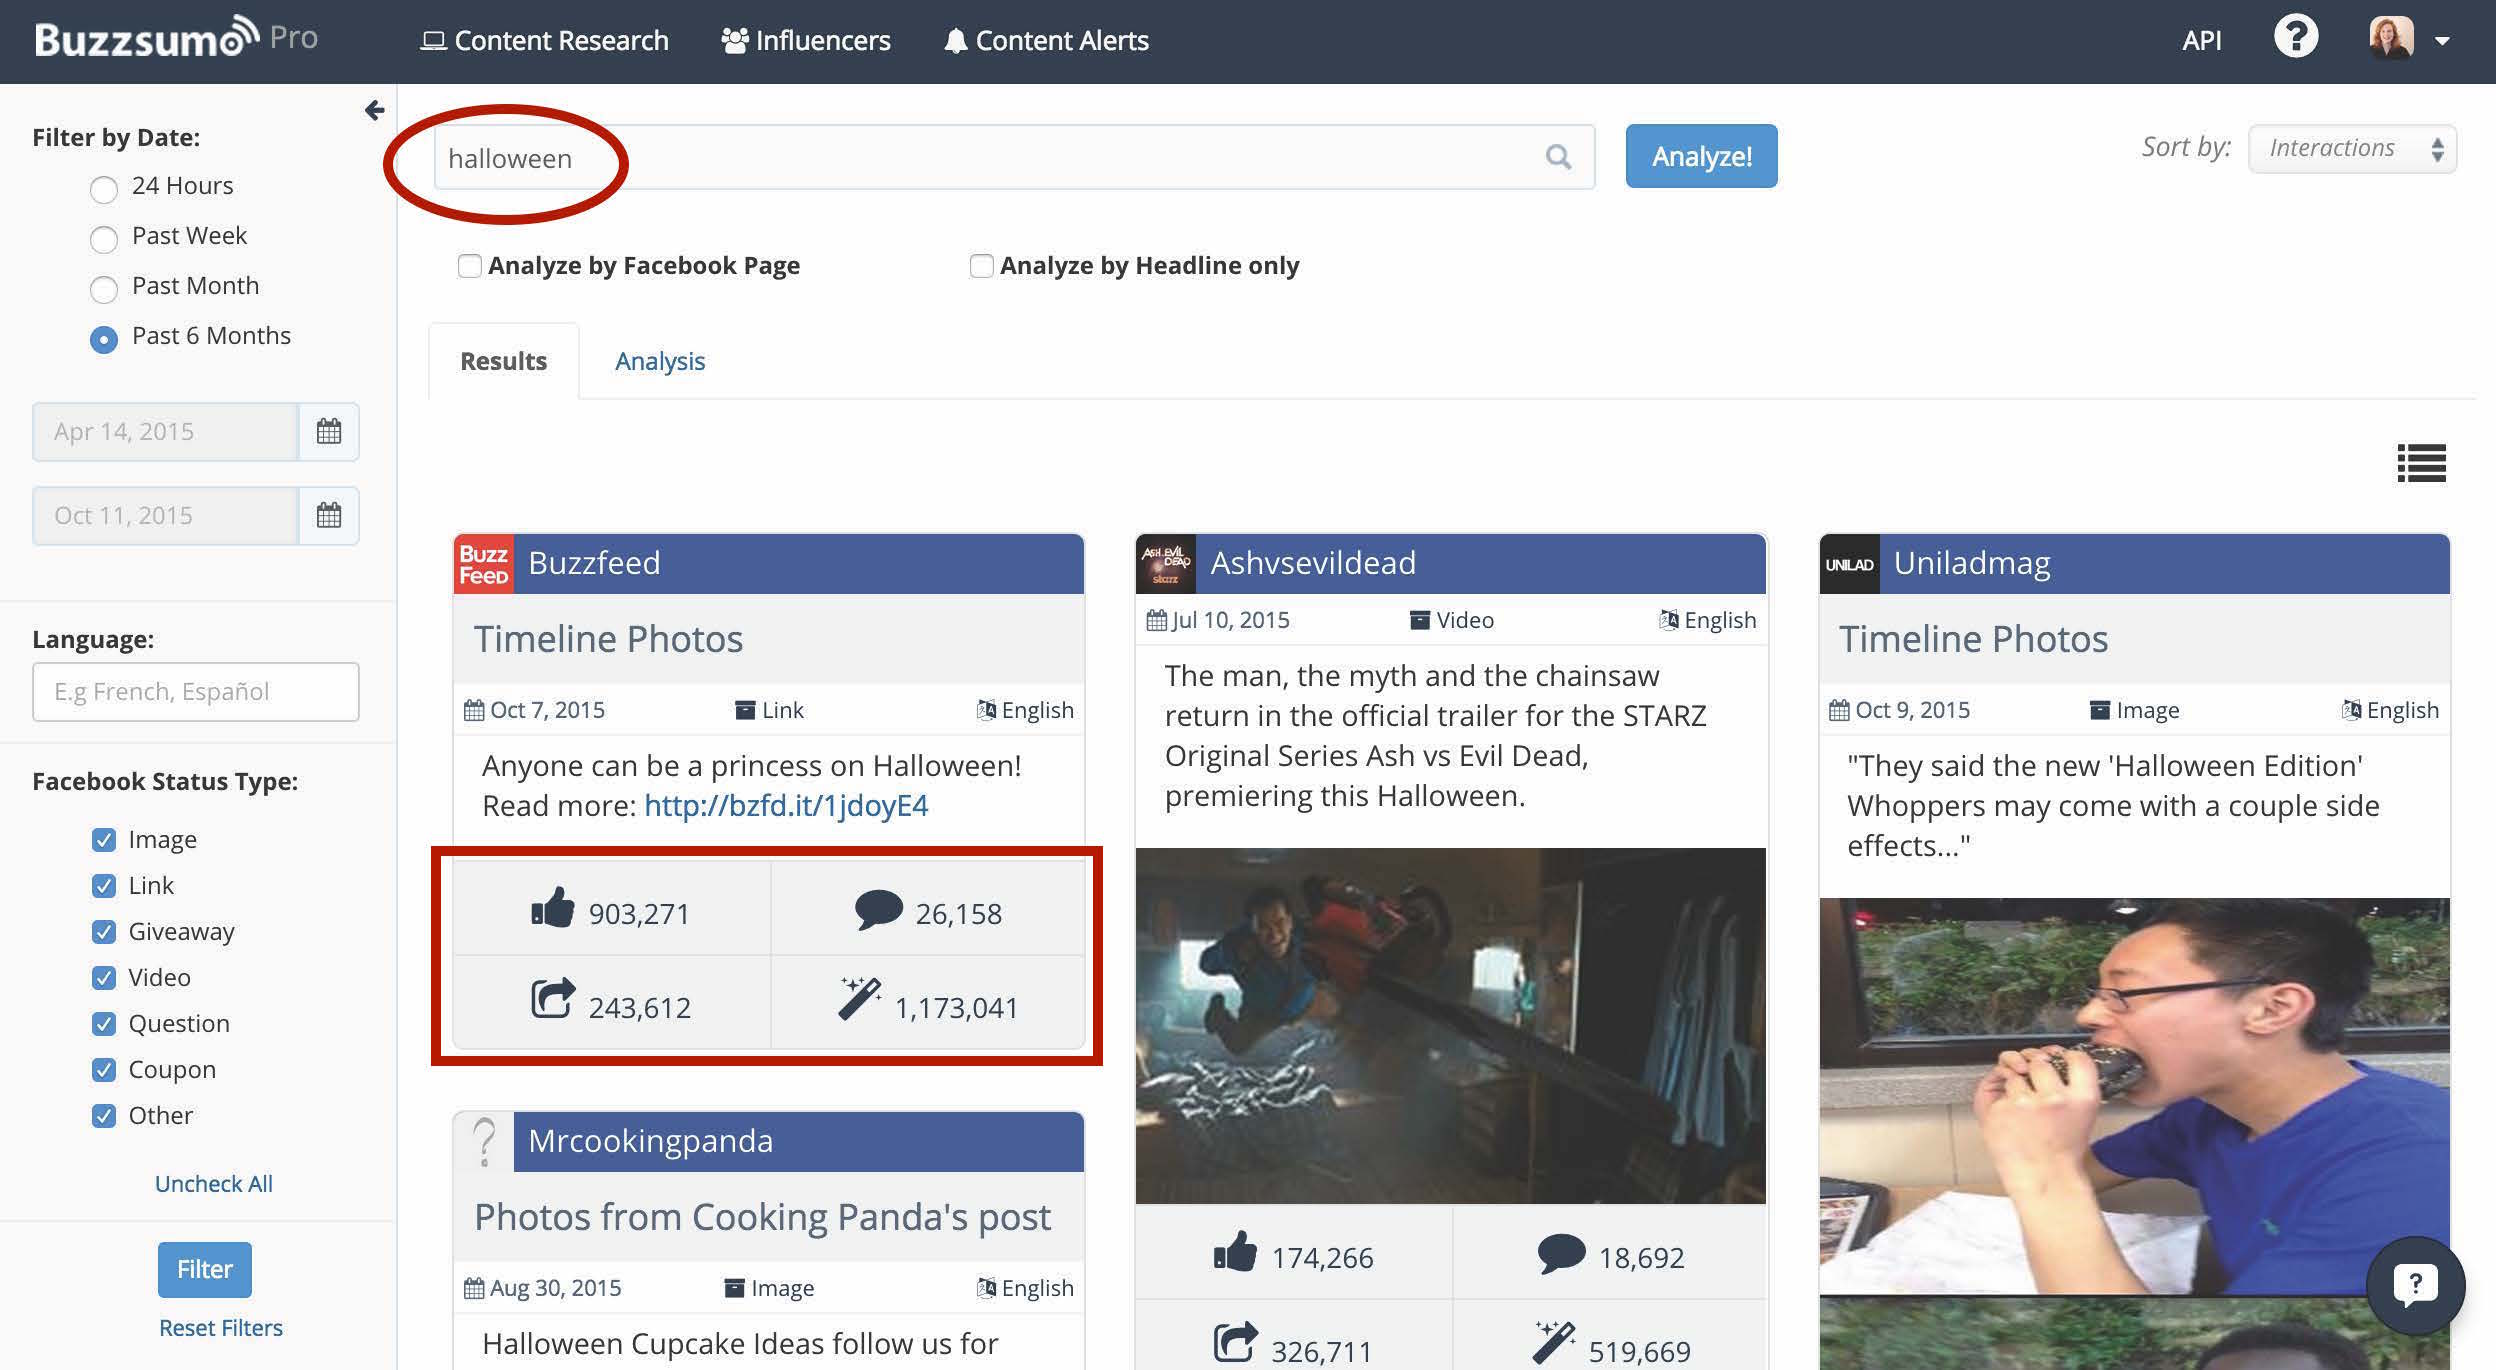Open the Sort by Interactions dropdown
Viewport: 2496px width, 1370px height.
pyautogui.click(x=2352, y=149)
